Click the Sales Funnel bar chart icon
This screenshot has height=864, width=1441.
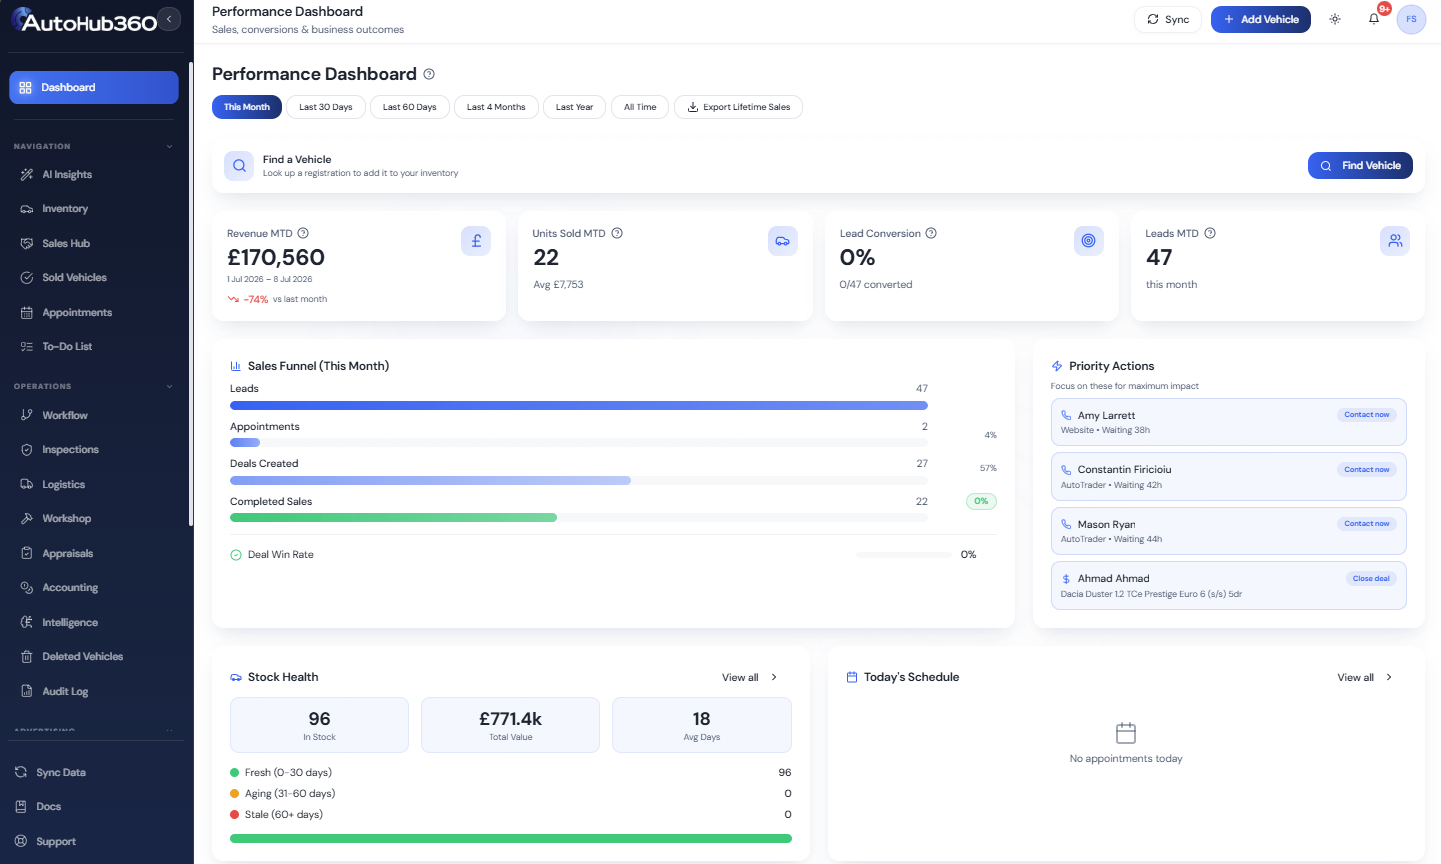pos(236,366)
